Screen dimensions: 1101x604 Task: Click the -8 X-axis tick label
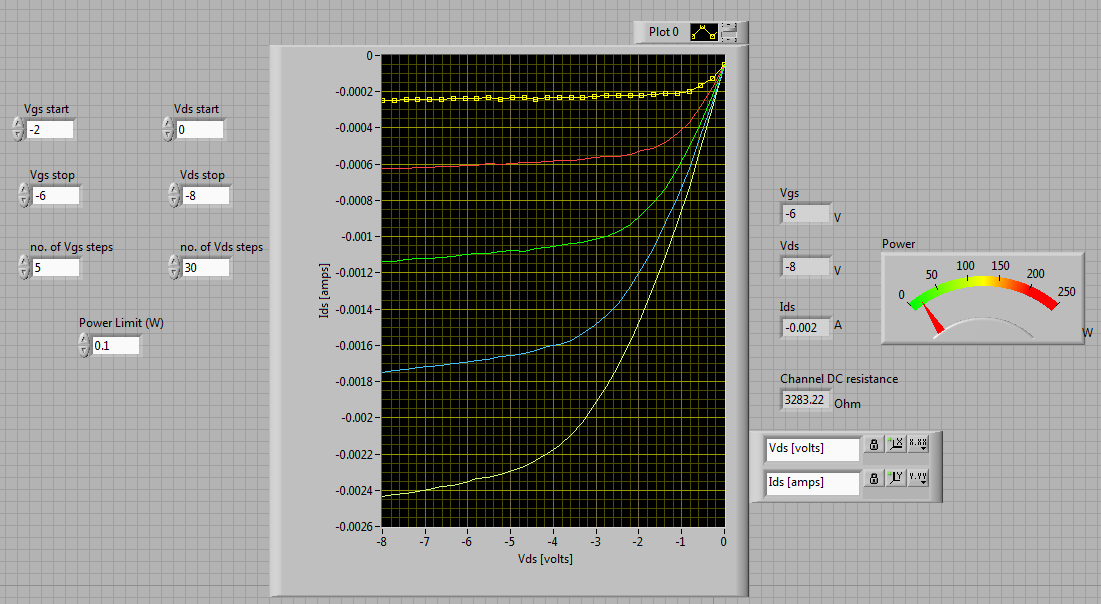click(x=381, y=542)
